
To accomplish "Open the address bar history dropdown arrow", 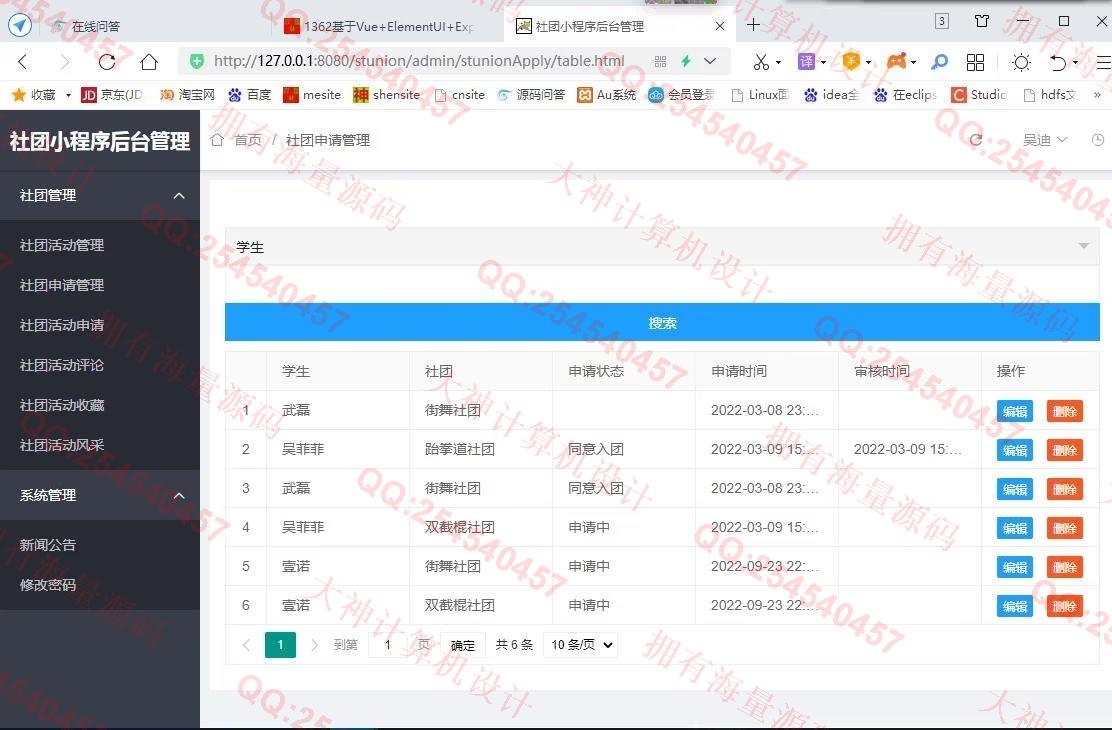I will (x=710, y=61).
